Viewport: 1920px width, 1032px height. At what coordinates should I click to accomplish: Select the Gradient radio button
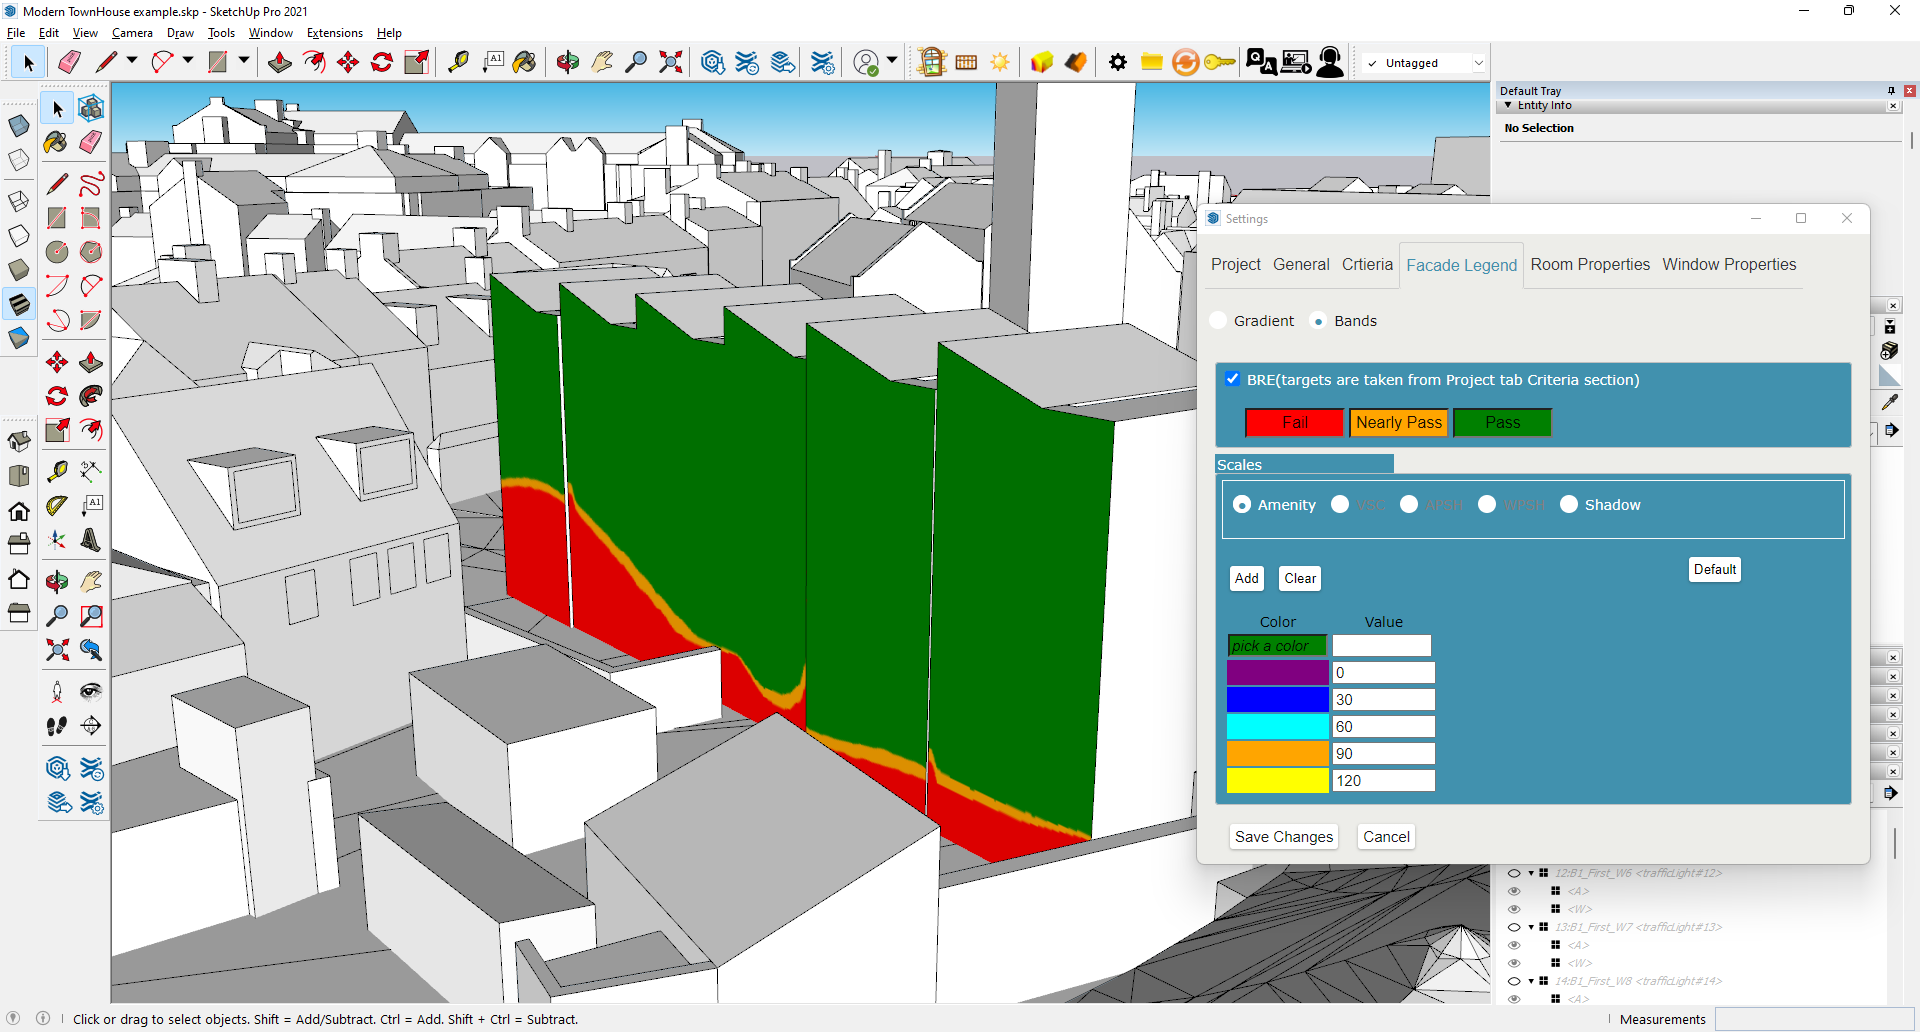click(x=1218, y=320)
